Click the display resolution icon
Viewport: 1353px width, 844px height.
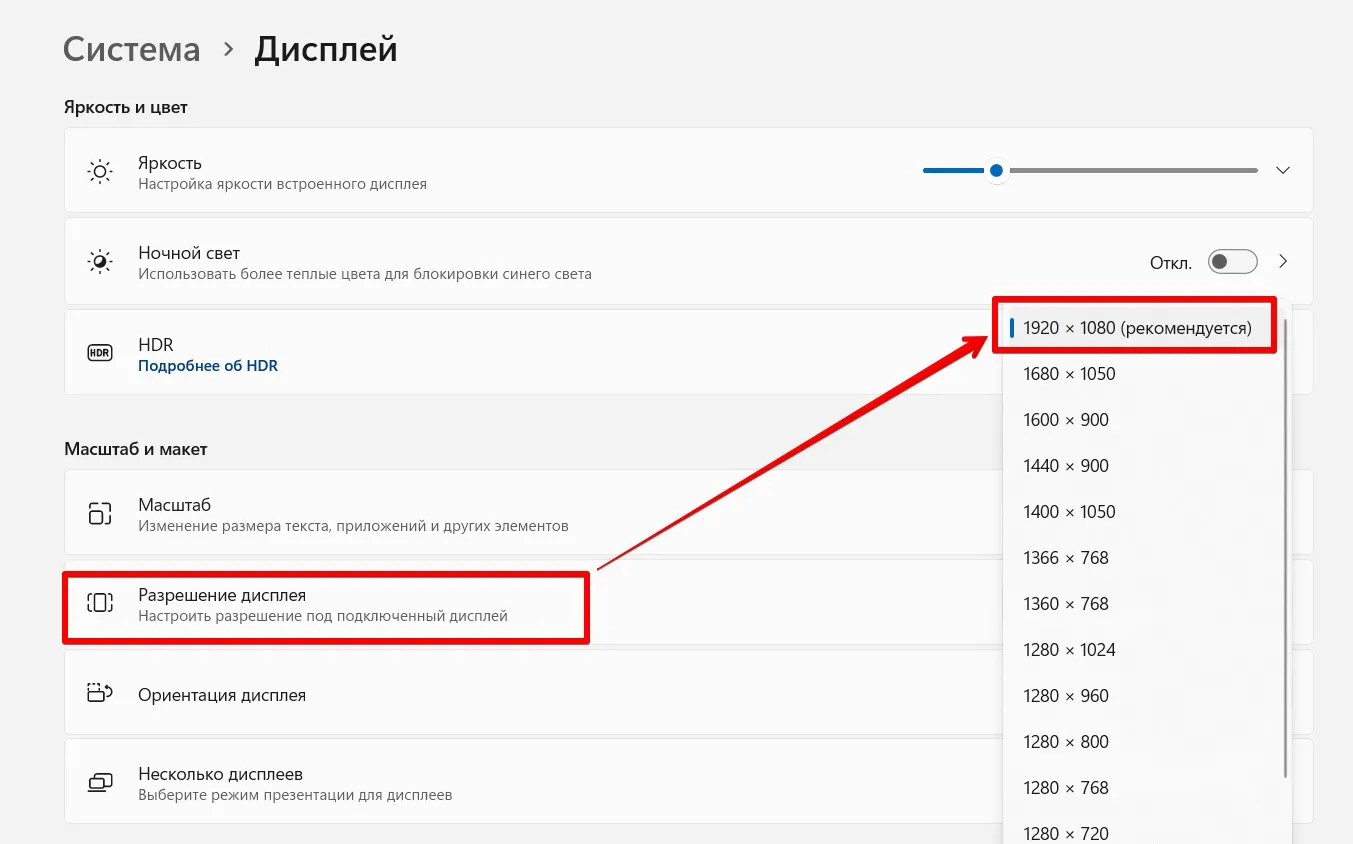point(100,602)
